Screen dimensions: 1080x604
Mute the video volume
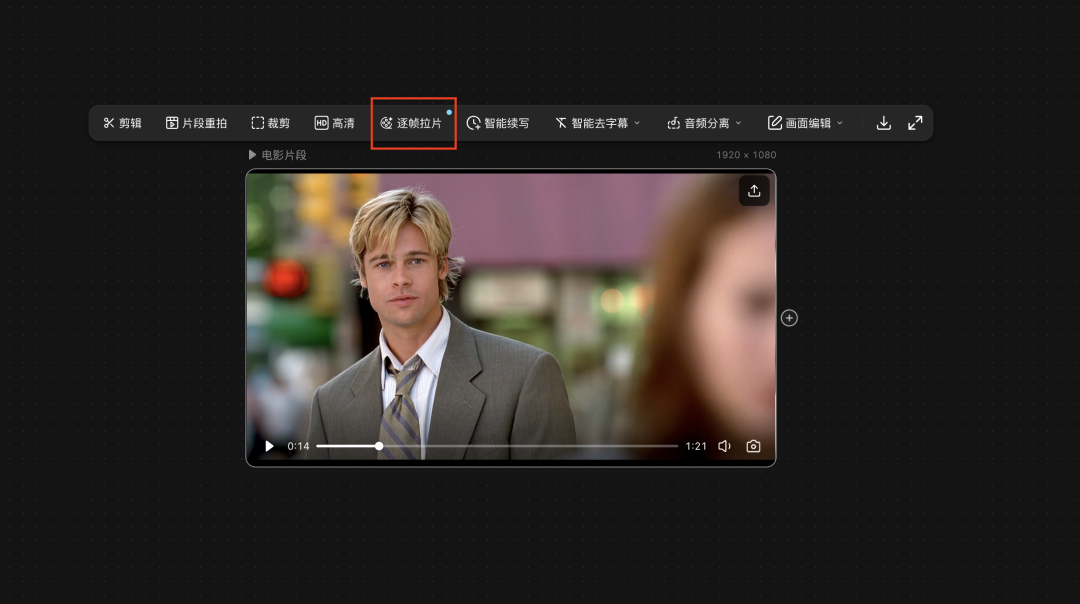(x=725, y=446)
